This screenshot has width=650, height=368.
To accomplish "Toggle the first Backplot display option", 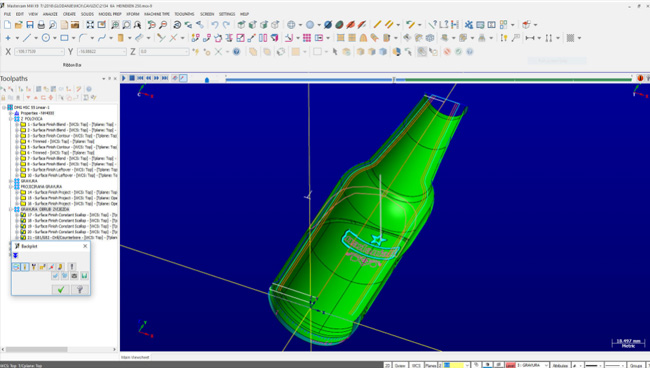I will (16, 267).
